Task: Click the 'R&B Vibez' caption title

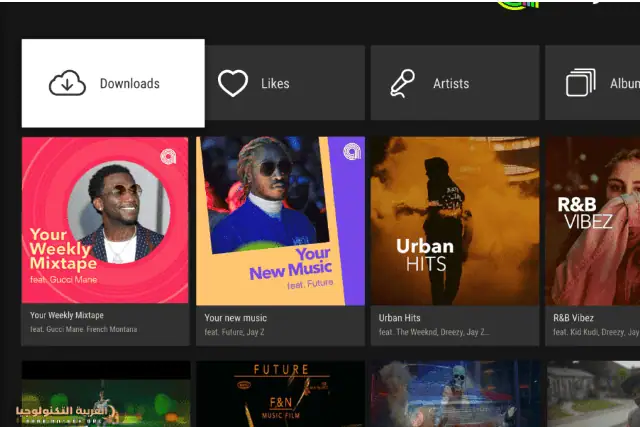Action: click(573, 318)
